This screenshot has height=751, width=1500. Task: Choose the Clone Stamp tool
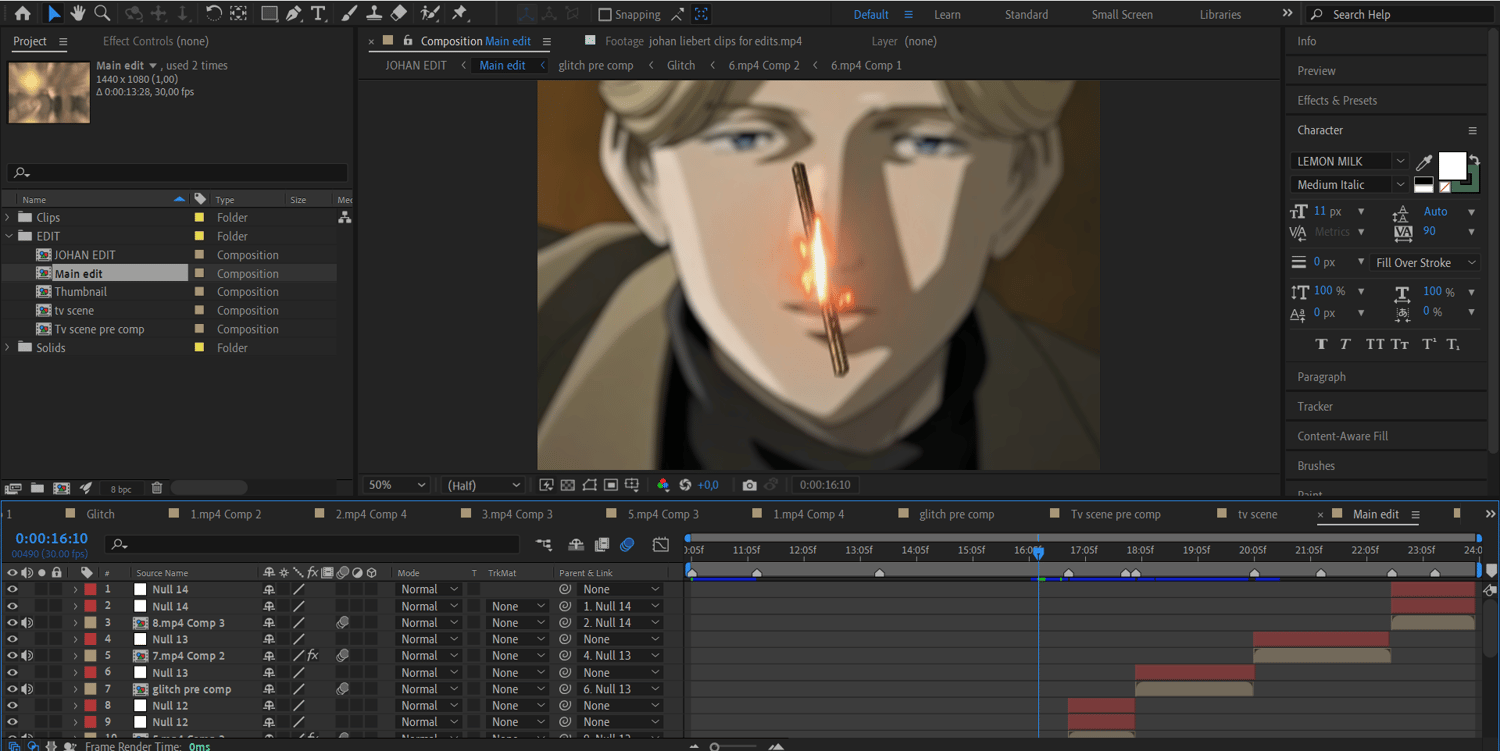374,14
